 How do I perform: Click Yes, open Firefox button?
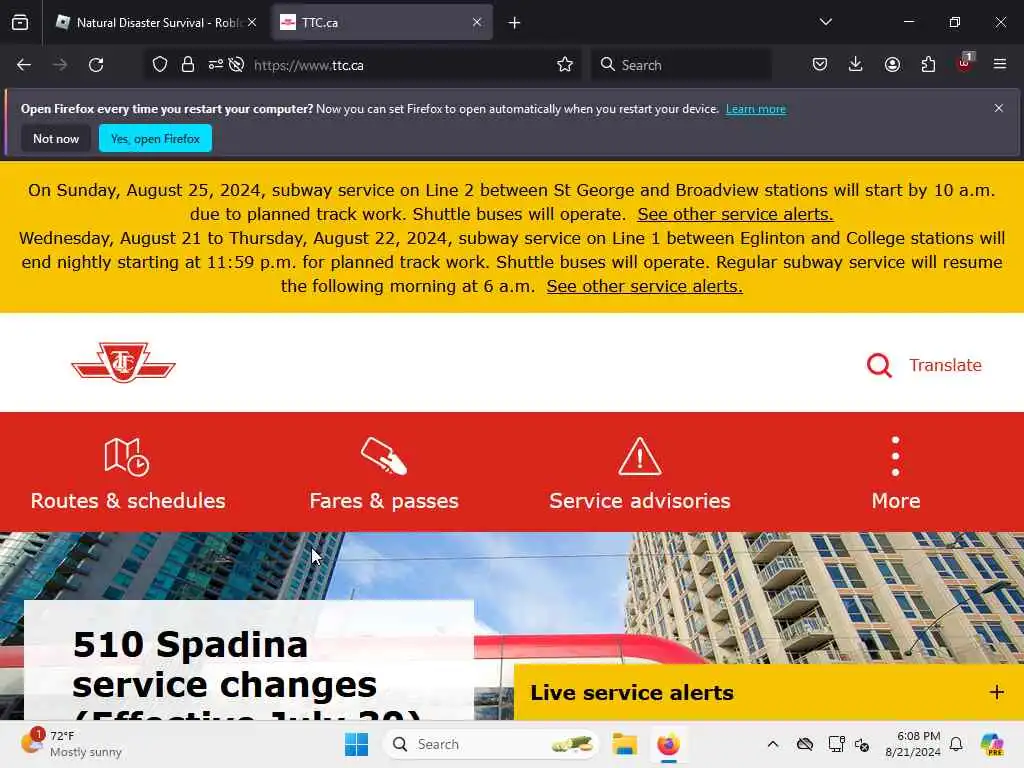[155, 138]
